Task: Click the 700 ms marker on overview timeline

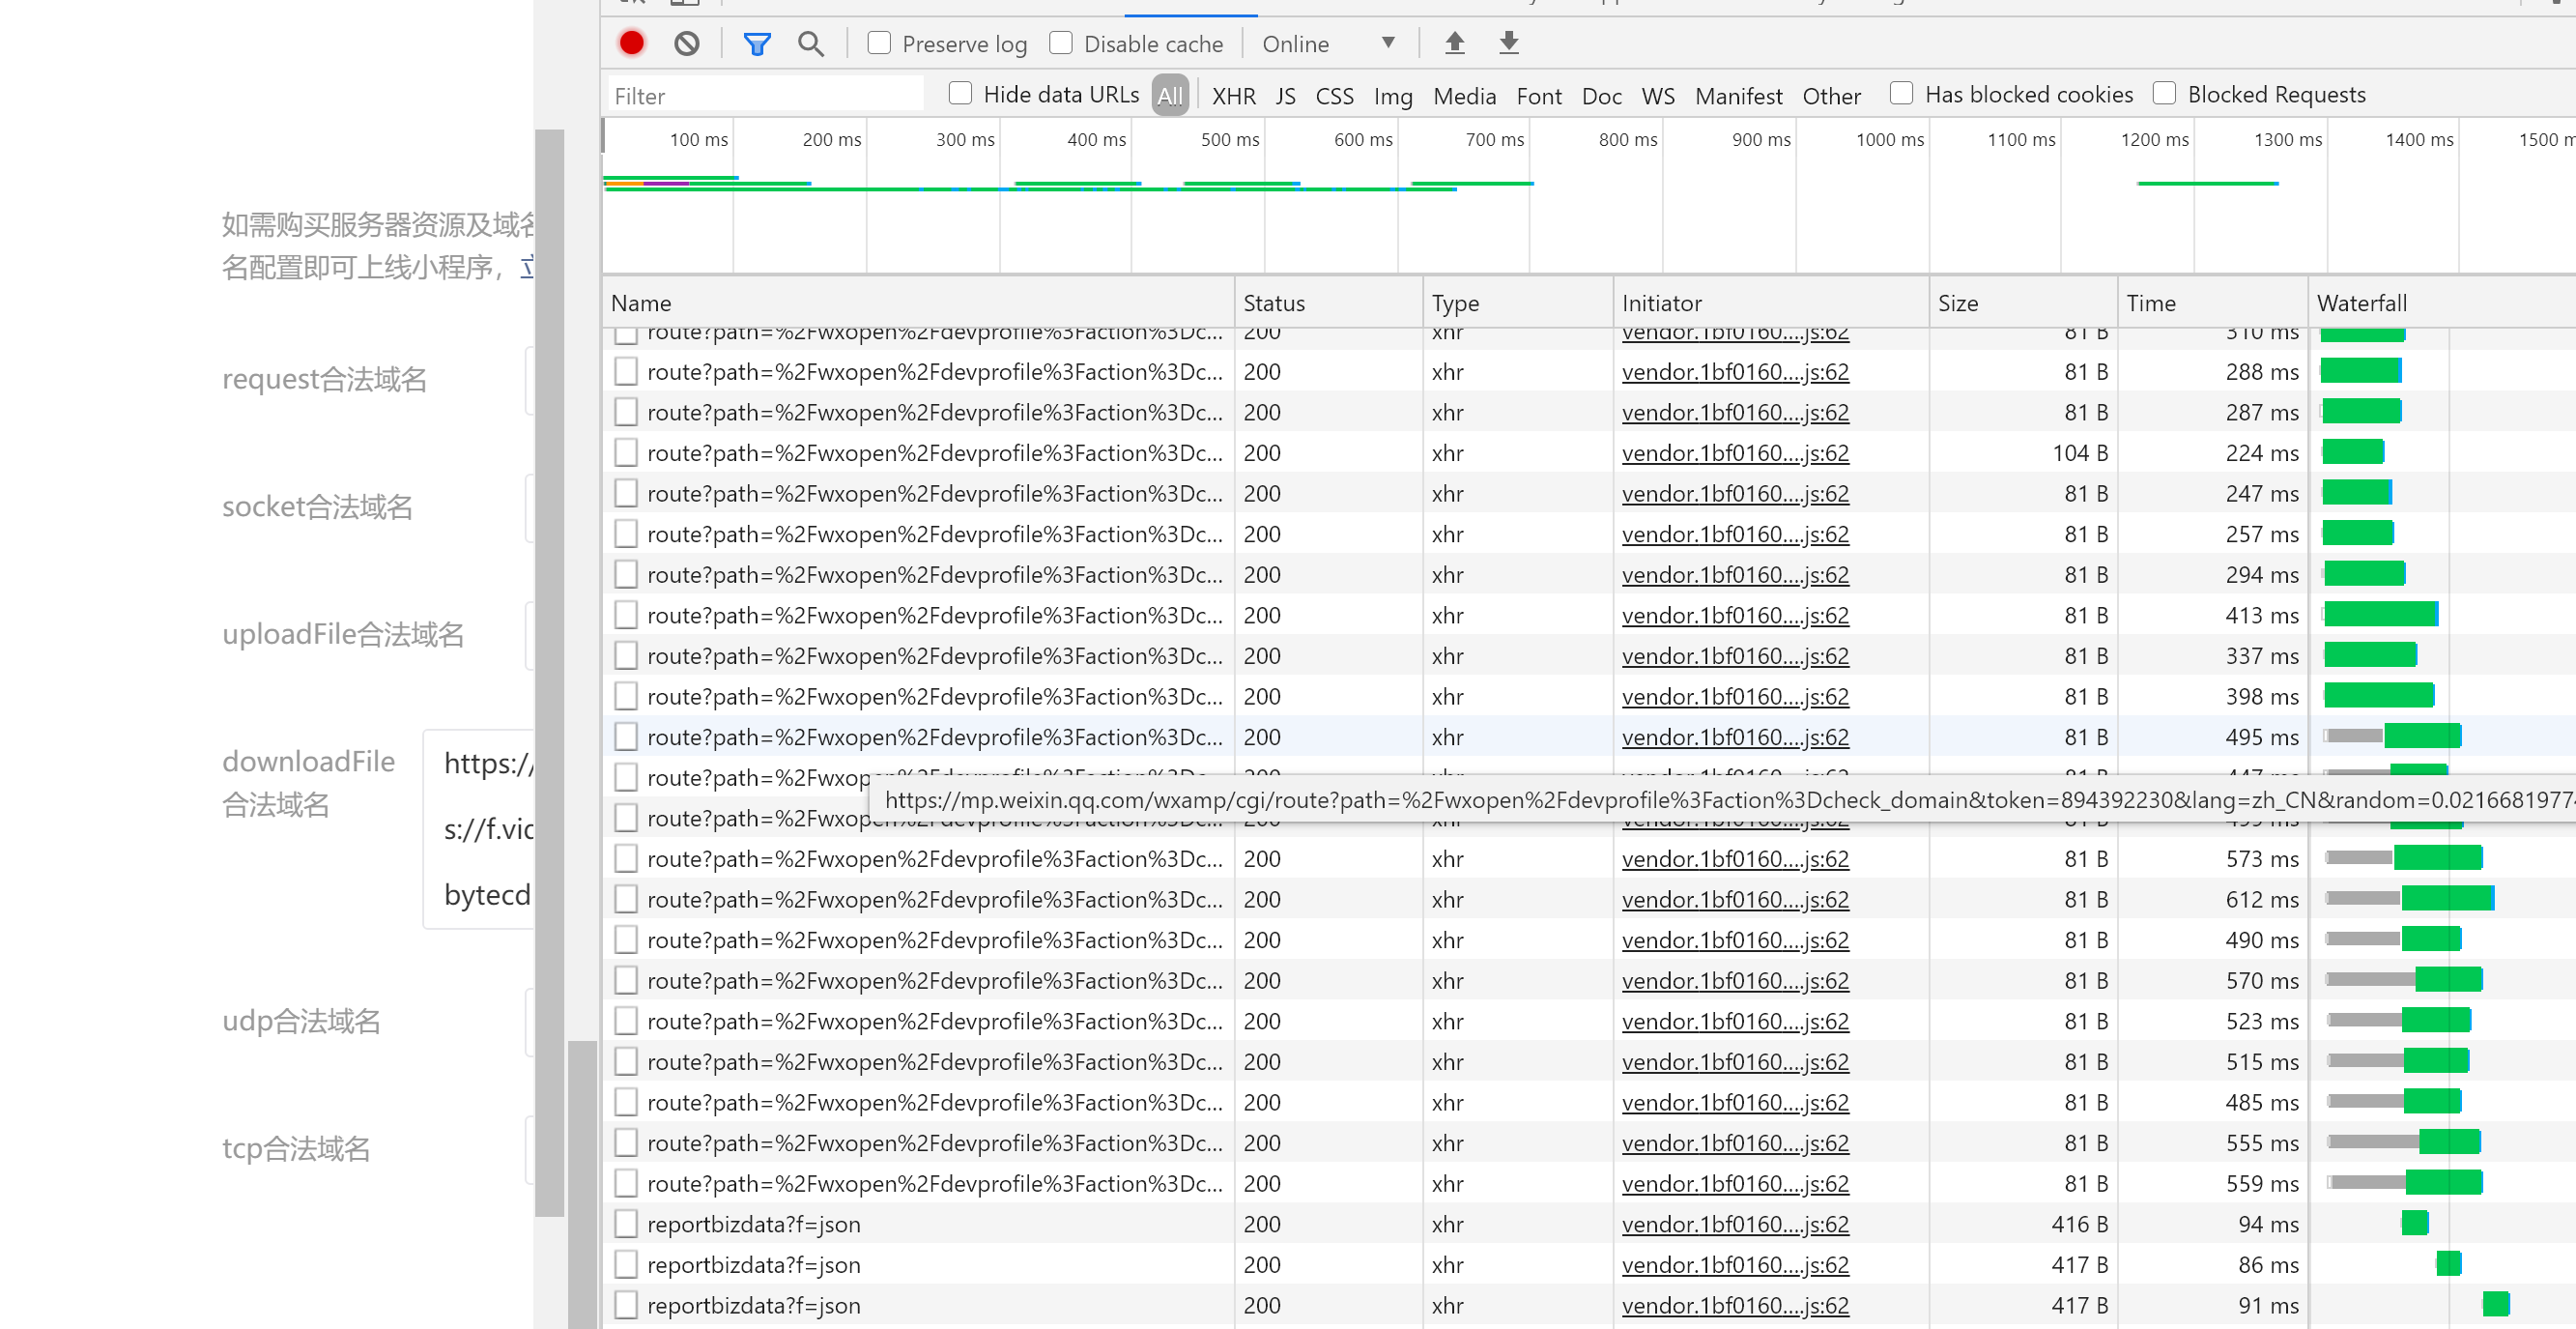Action: point(1494,140)
